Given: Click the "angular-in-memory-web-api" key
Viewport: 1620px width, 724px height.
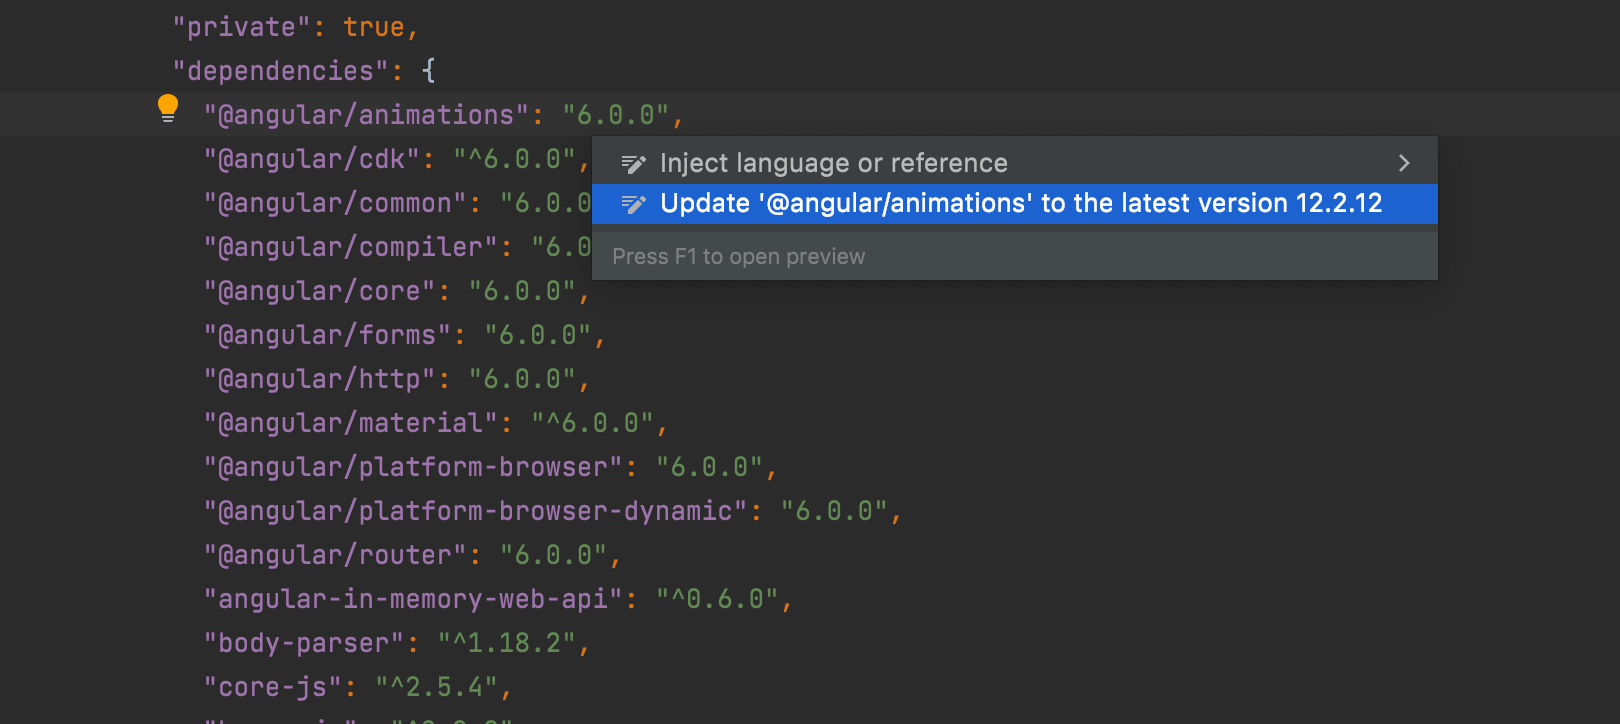Looking at the screenshot, I should (412, 600).
